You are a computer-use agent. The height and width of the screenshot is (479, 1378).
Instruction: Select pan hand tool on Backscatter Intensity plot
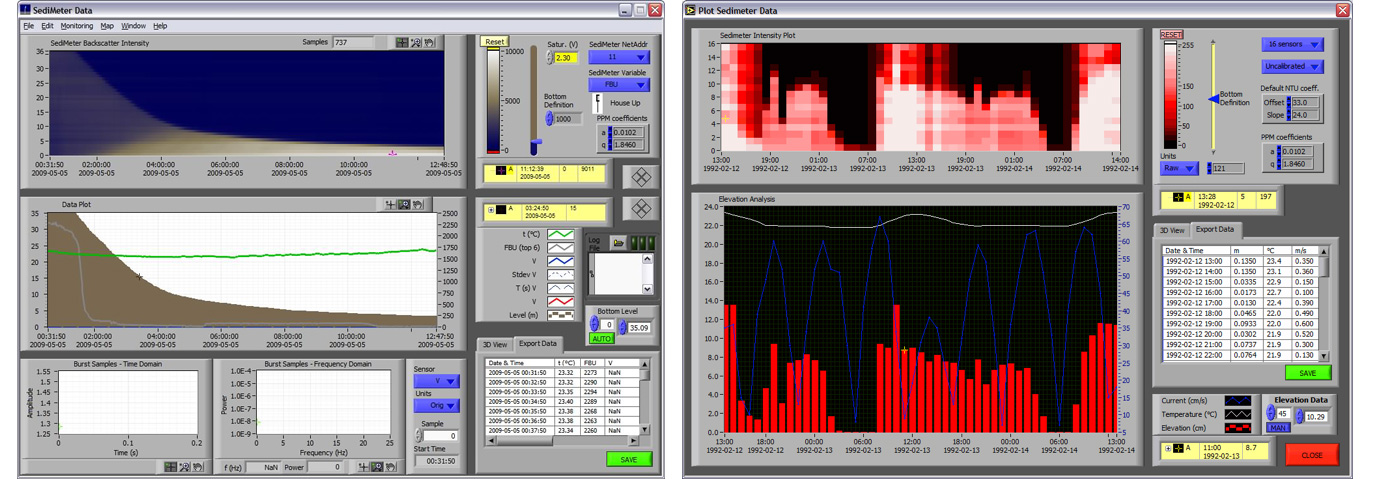[x=428, y=43]
